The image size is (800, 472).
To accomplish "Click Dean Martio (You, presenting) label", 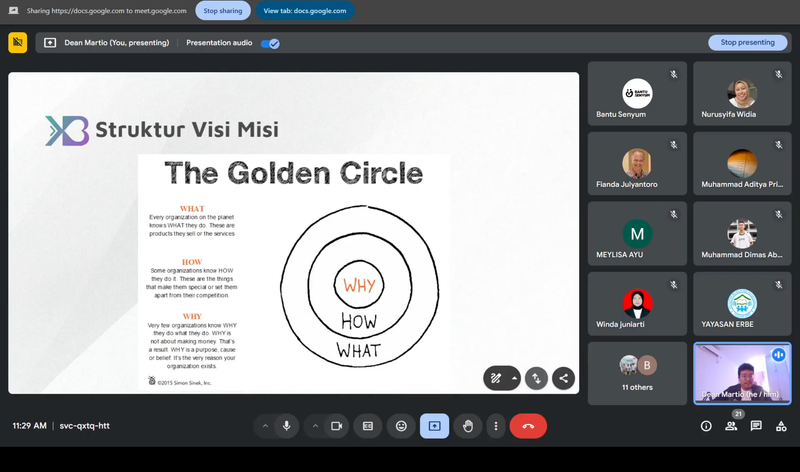I will tap(116, 43).
